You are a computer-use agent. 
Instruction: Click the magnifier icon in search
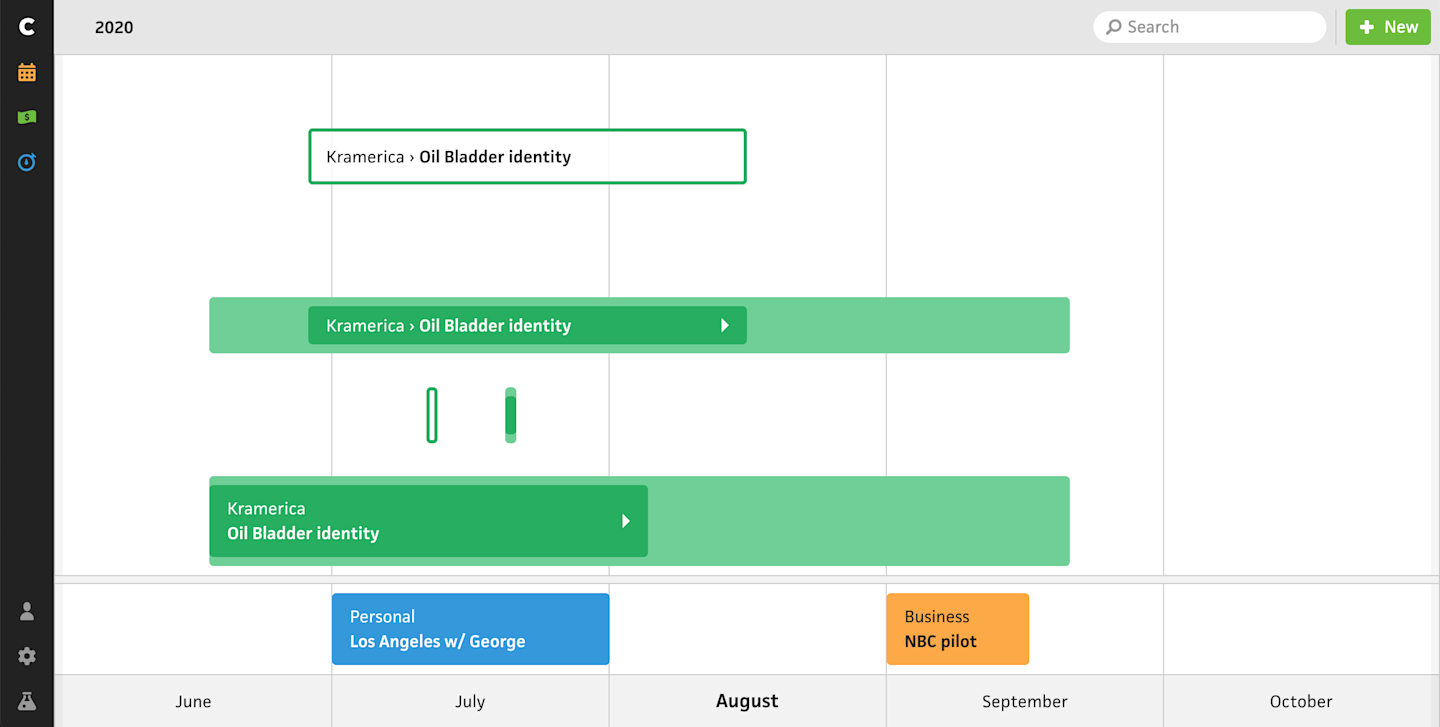(1113, 27)
